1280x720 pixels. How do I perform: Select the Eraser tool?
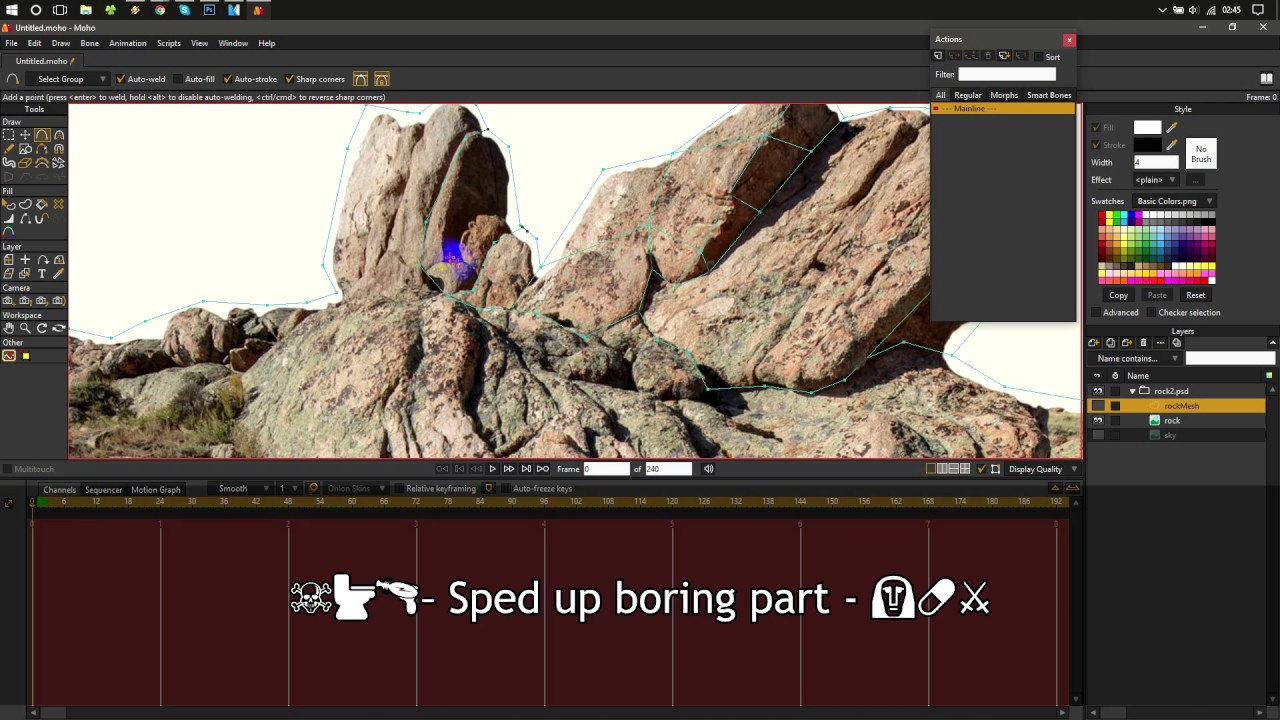tap(25, 162)
